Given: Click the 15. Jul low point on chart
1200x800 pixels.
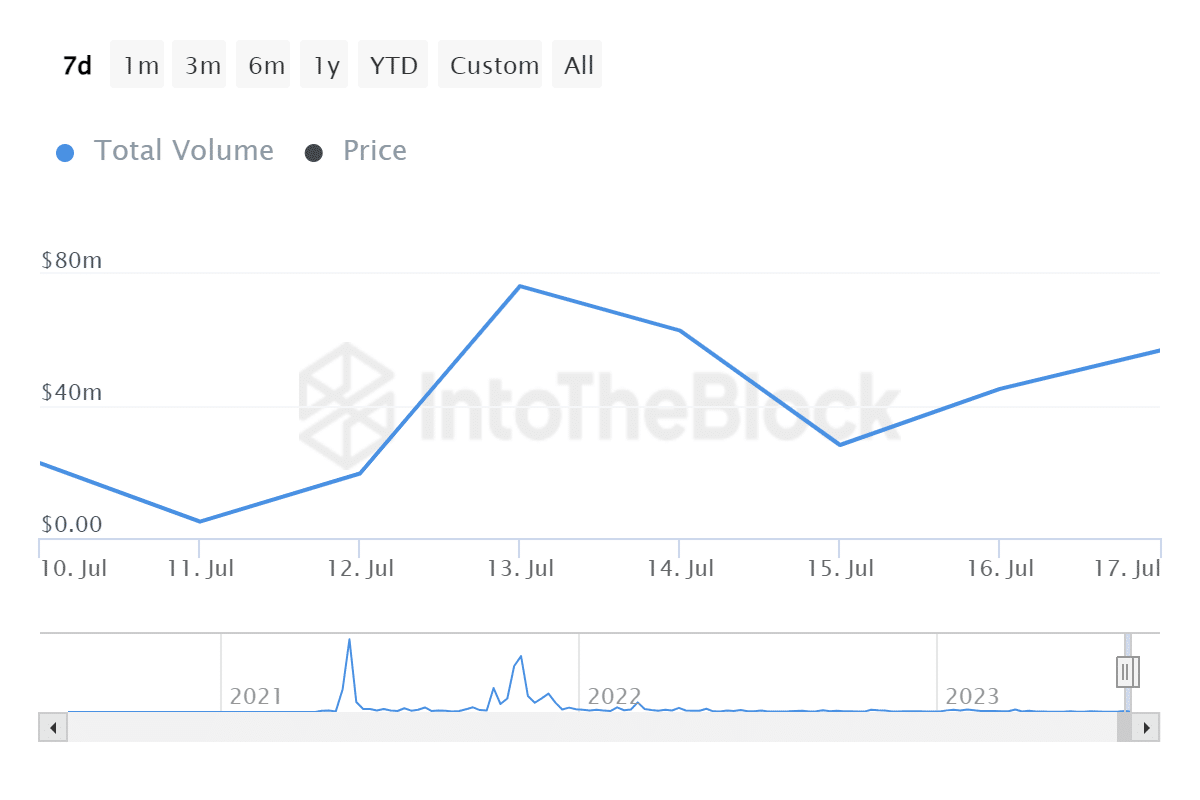Looking at the screenshot, I should pos(839,444).
